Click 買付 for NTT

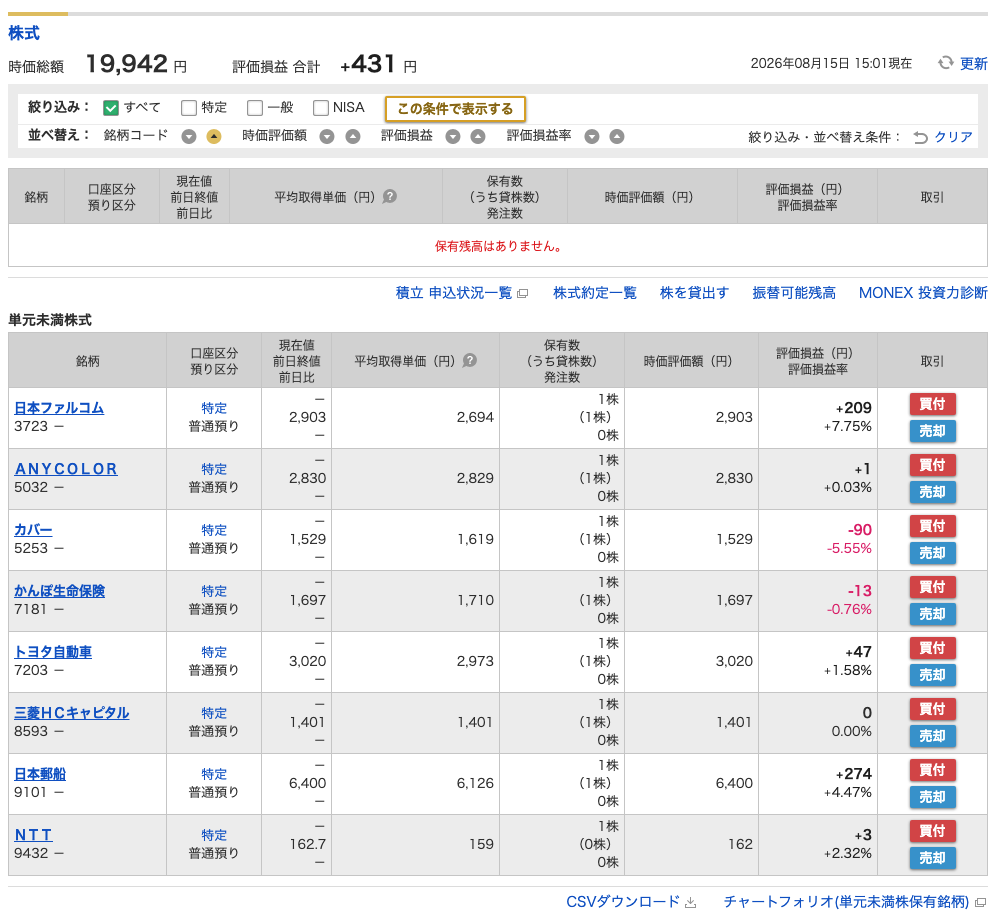[x=932, y=831]
